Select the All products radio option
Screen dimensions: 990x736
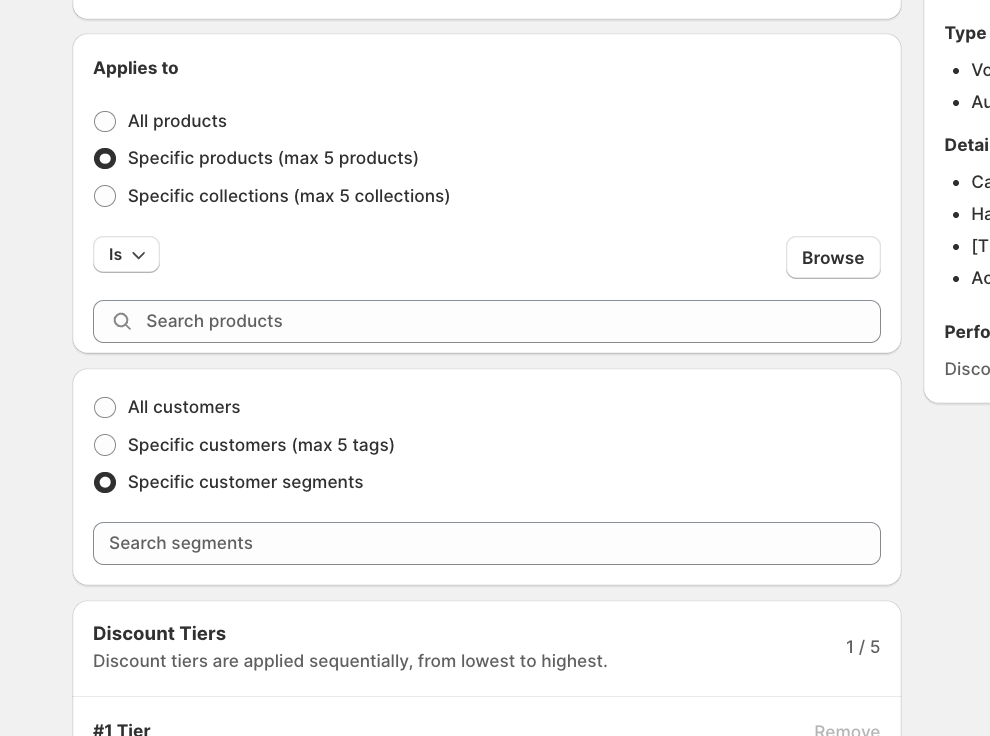coord(105,121)
